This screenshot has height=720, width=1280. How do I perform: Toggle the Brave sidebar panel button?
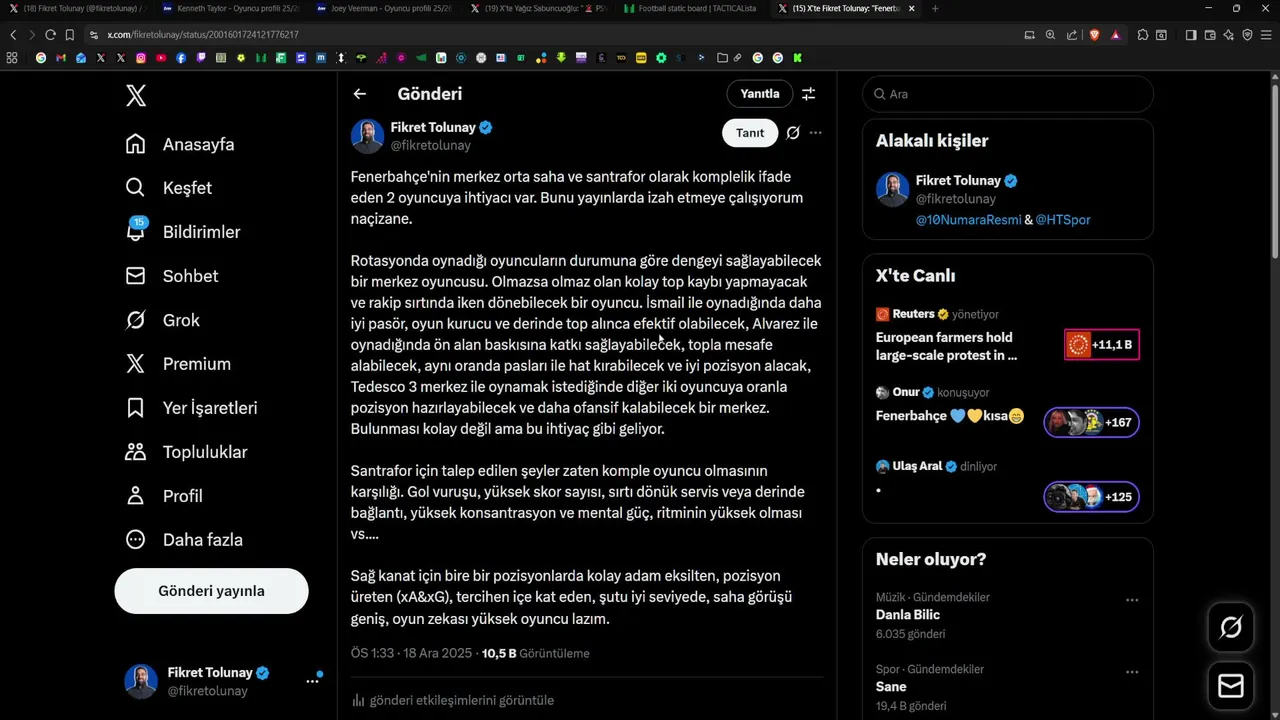coord(1191,35)
